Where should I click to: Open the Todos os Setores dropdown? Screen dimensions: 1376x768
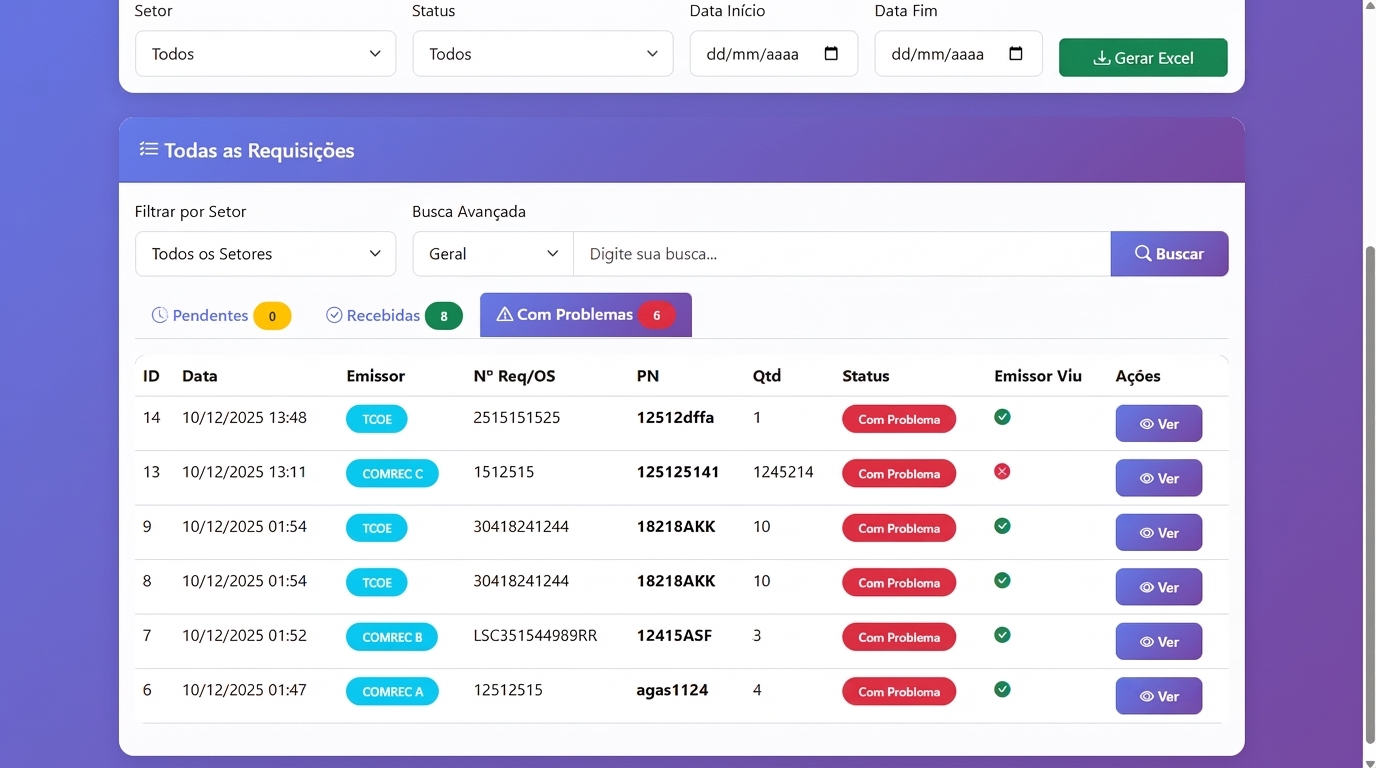pos(265,253)
